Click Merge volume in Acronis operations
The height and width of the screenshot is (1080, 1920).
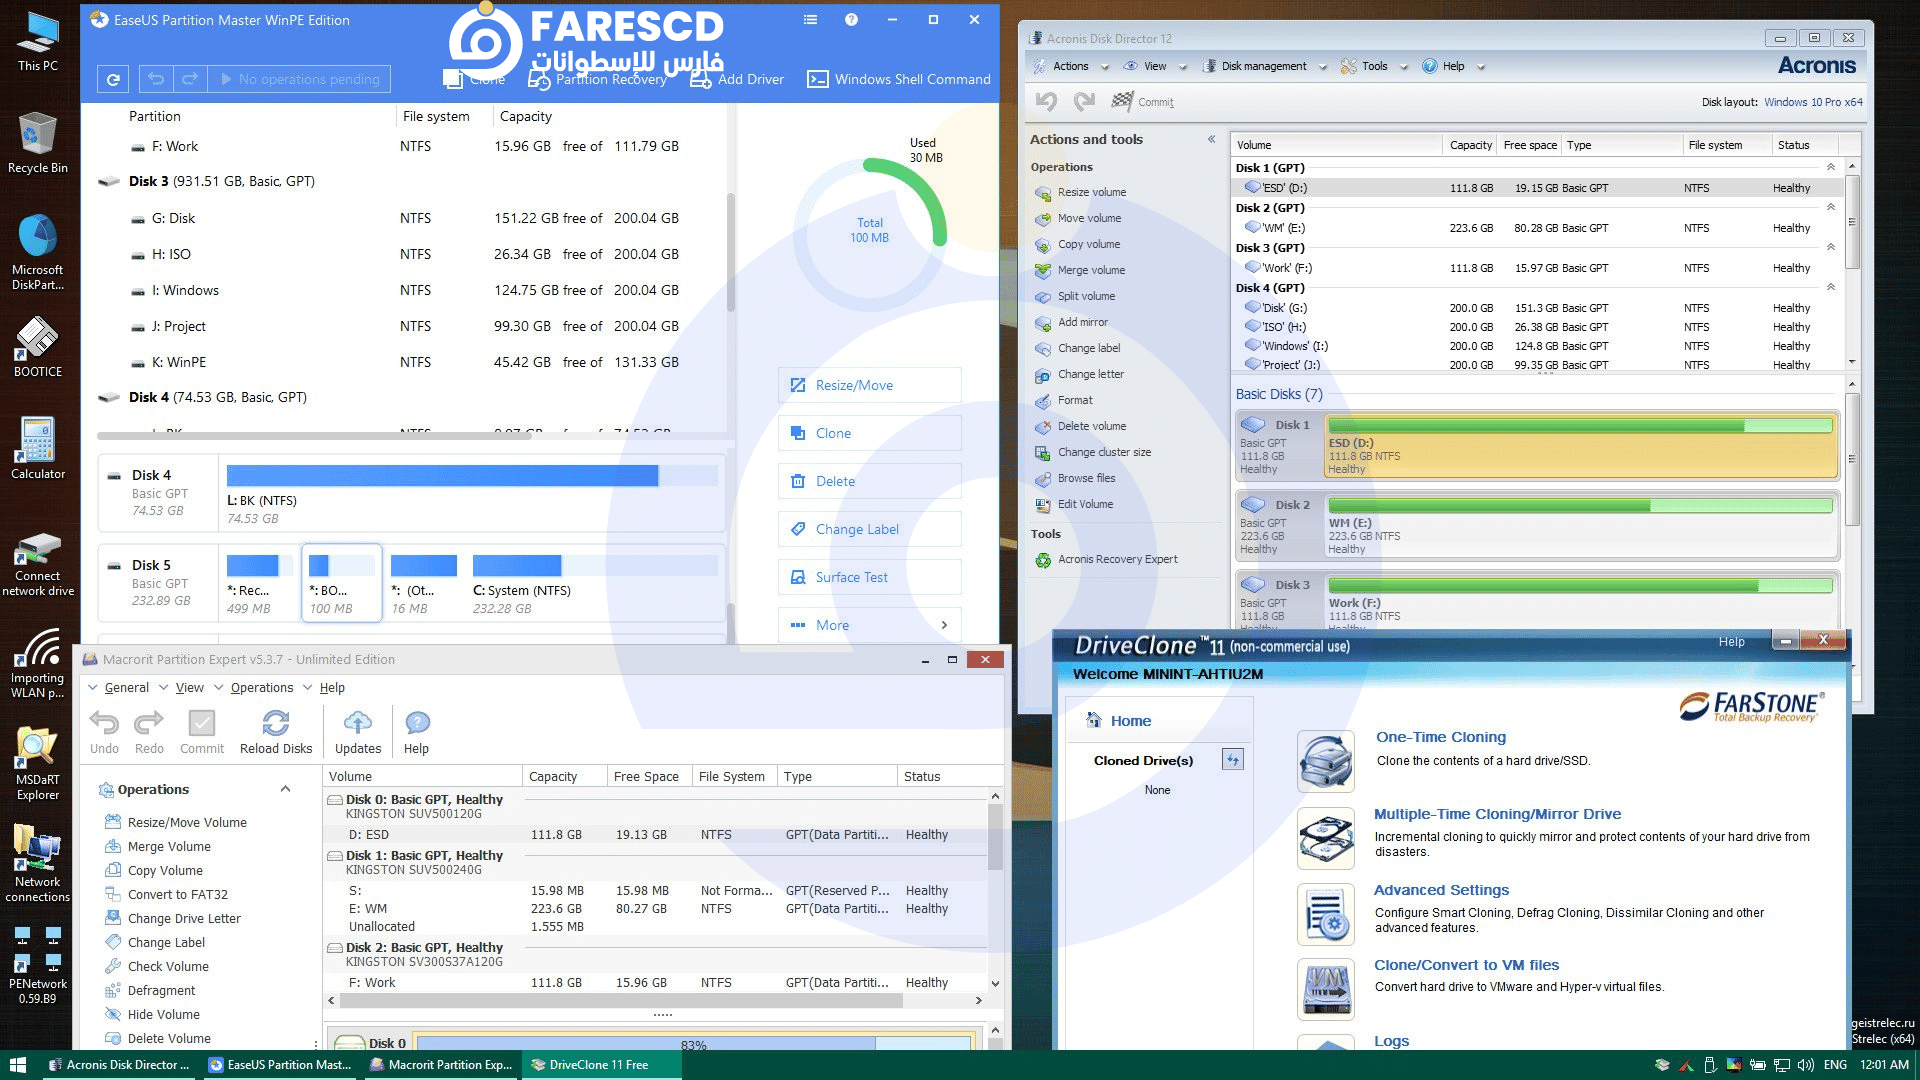(1091, 270)
